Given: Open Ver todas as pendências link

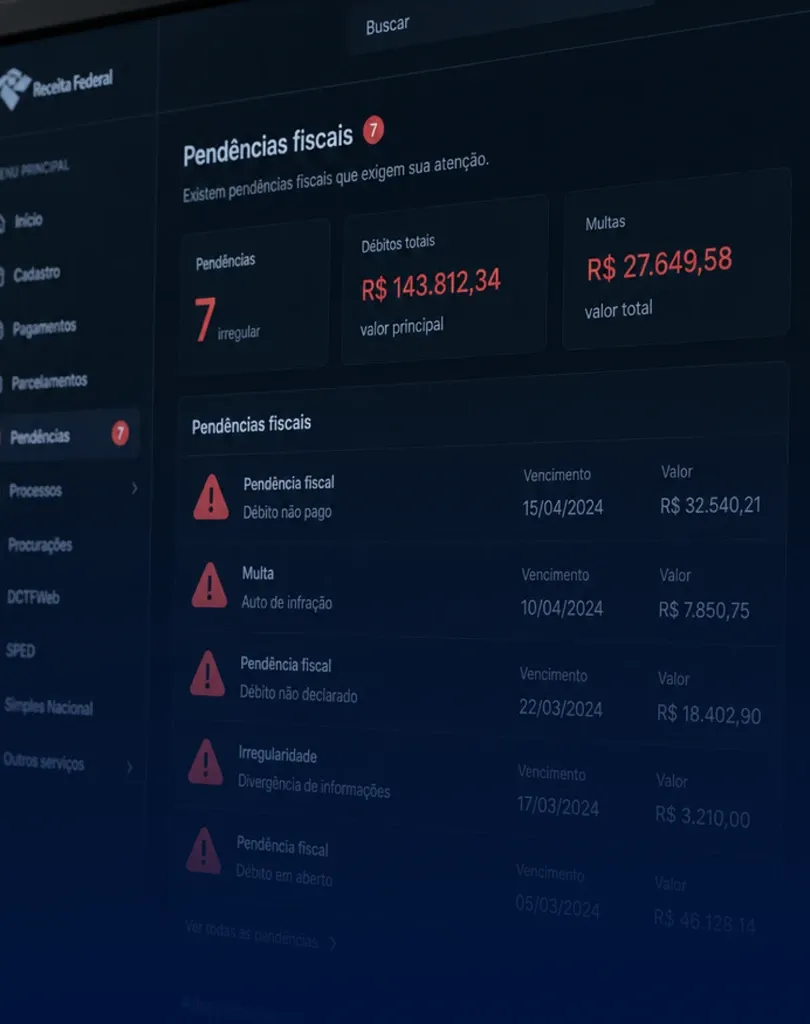Looking at the screenshot, I should 251,934.
